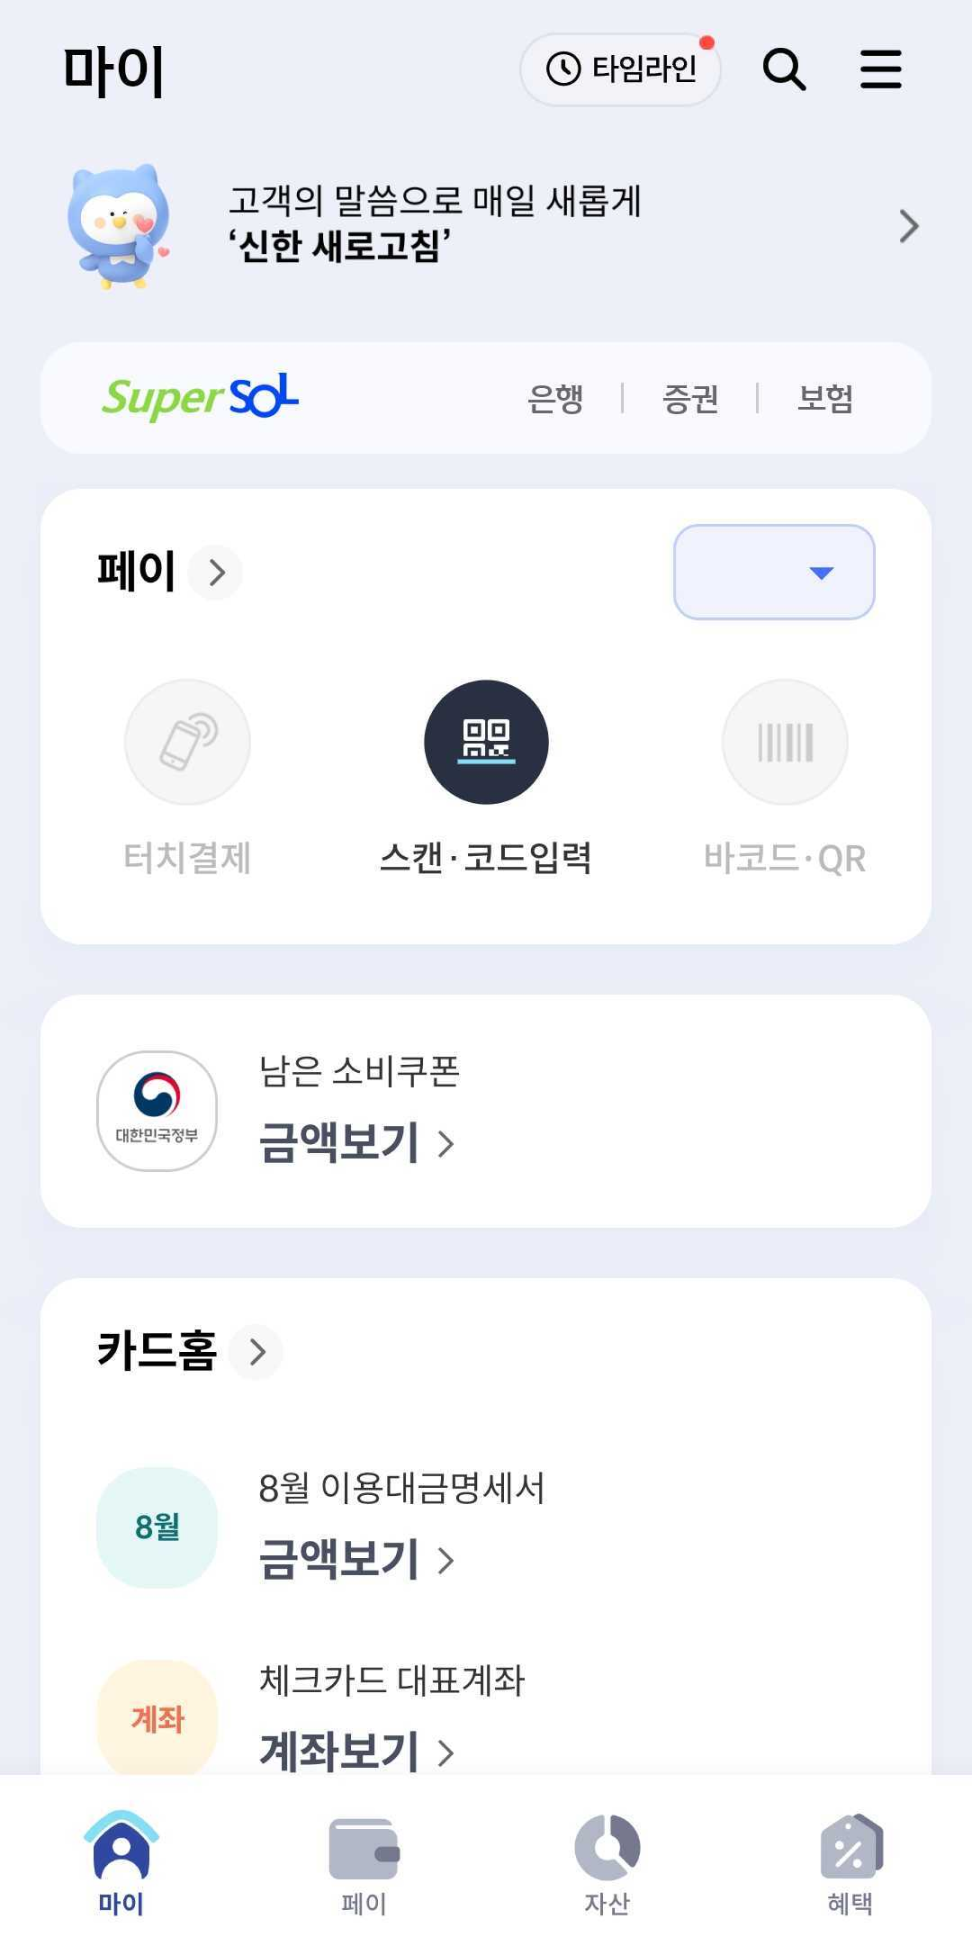
Task: Tap the Korean government emblem icon
Action: [157, 1110]
